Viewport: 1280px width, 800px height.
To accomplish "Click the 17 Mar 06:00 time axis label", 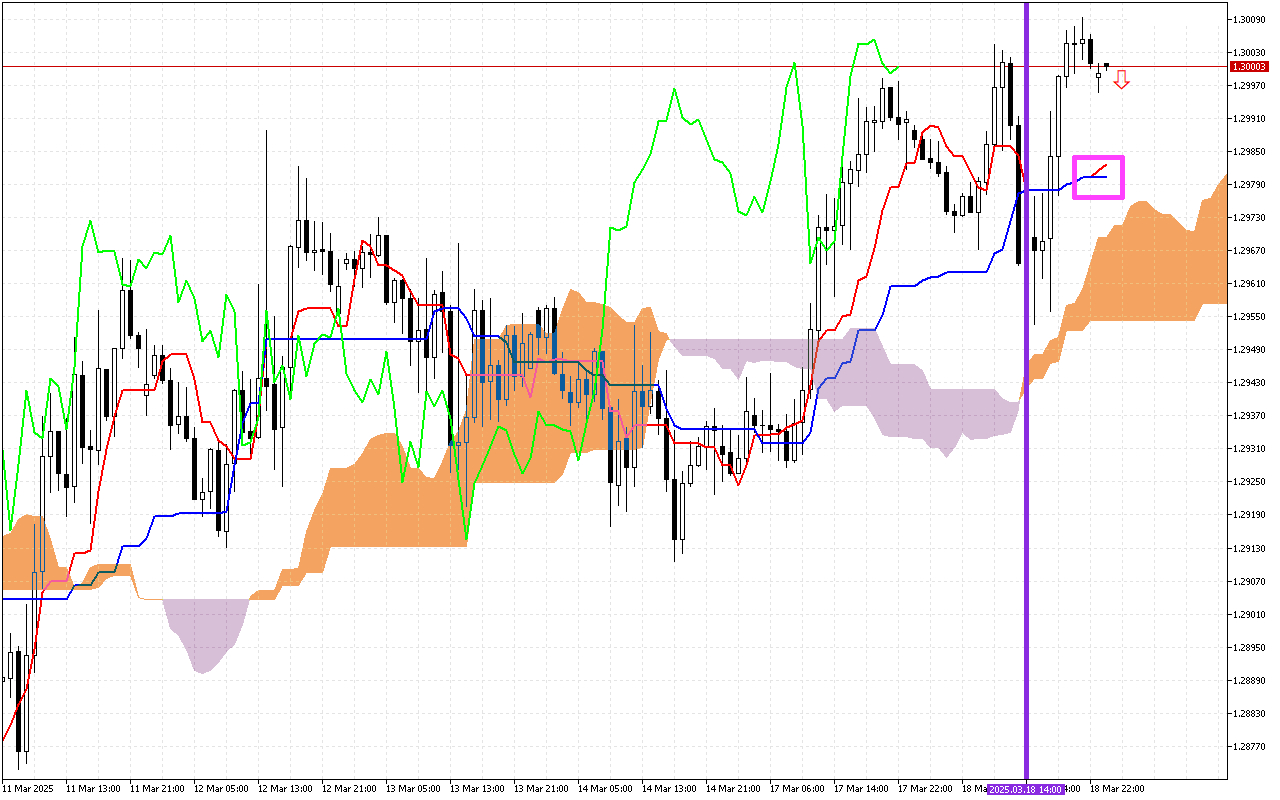I will (x=797, y=789).
